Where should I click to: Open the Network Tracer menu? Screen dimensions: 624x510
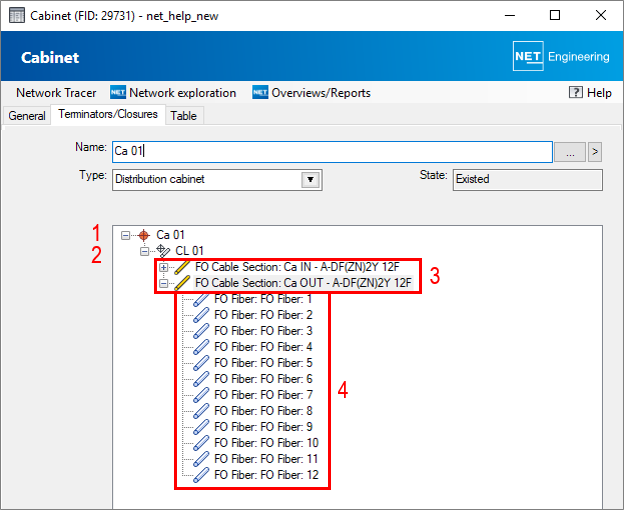[x=56, y=93]
